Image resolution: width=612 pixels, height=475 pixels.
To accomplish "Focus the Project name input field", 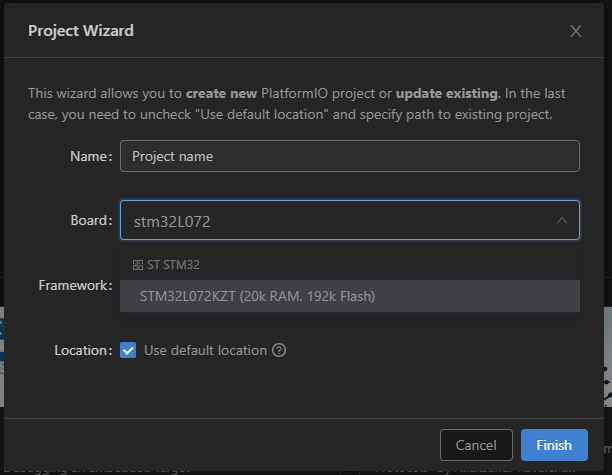I will [349, 157].
